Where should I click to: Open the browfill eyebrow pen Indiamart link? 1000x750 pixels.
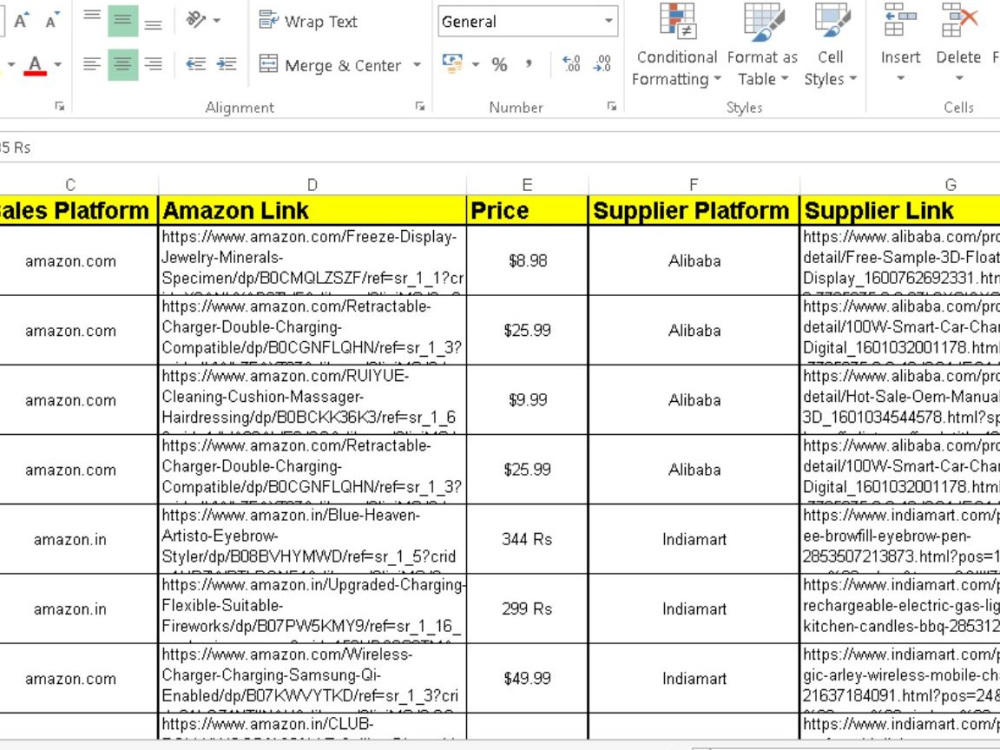pos(900,540)
